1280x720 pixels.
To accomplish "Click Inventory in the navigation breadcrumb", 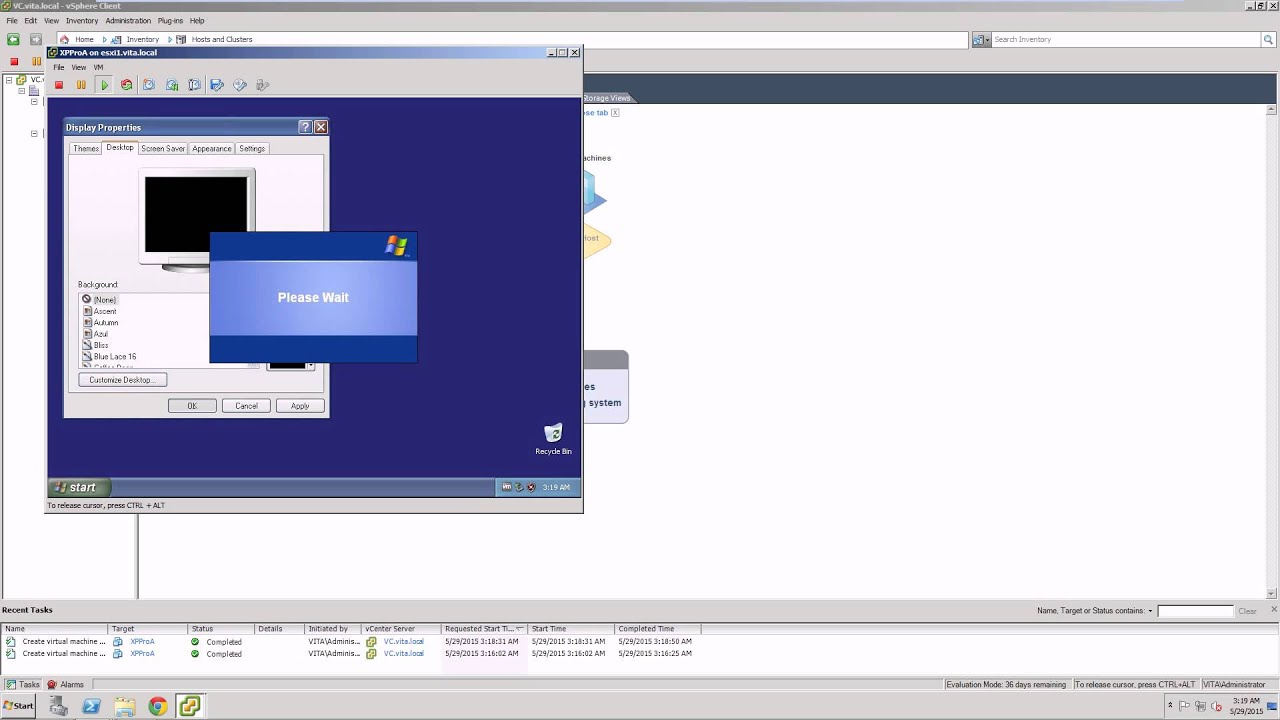I will [142, 39].
